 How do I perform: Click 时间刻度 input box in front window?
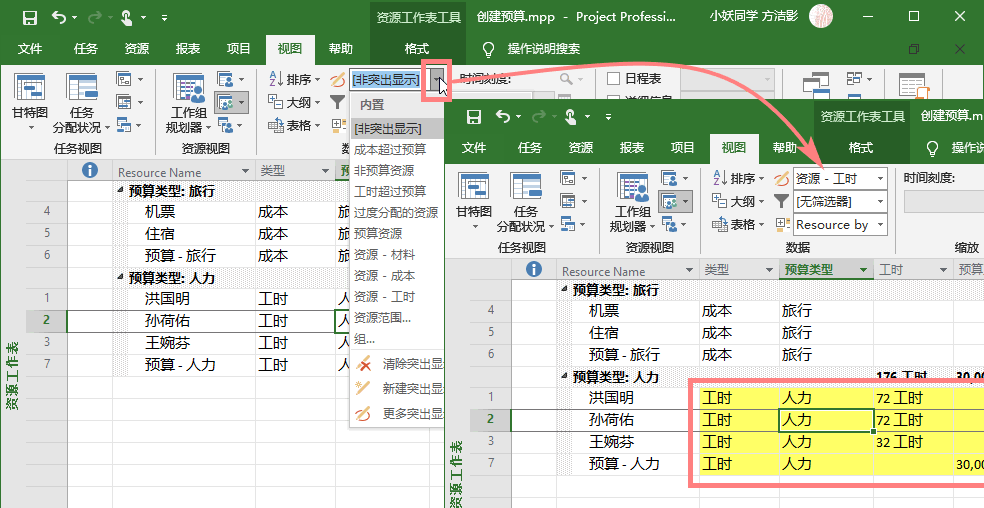943,202
